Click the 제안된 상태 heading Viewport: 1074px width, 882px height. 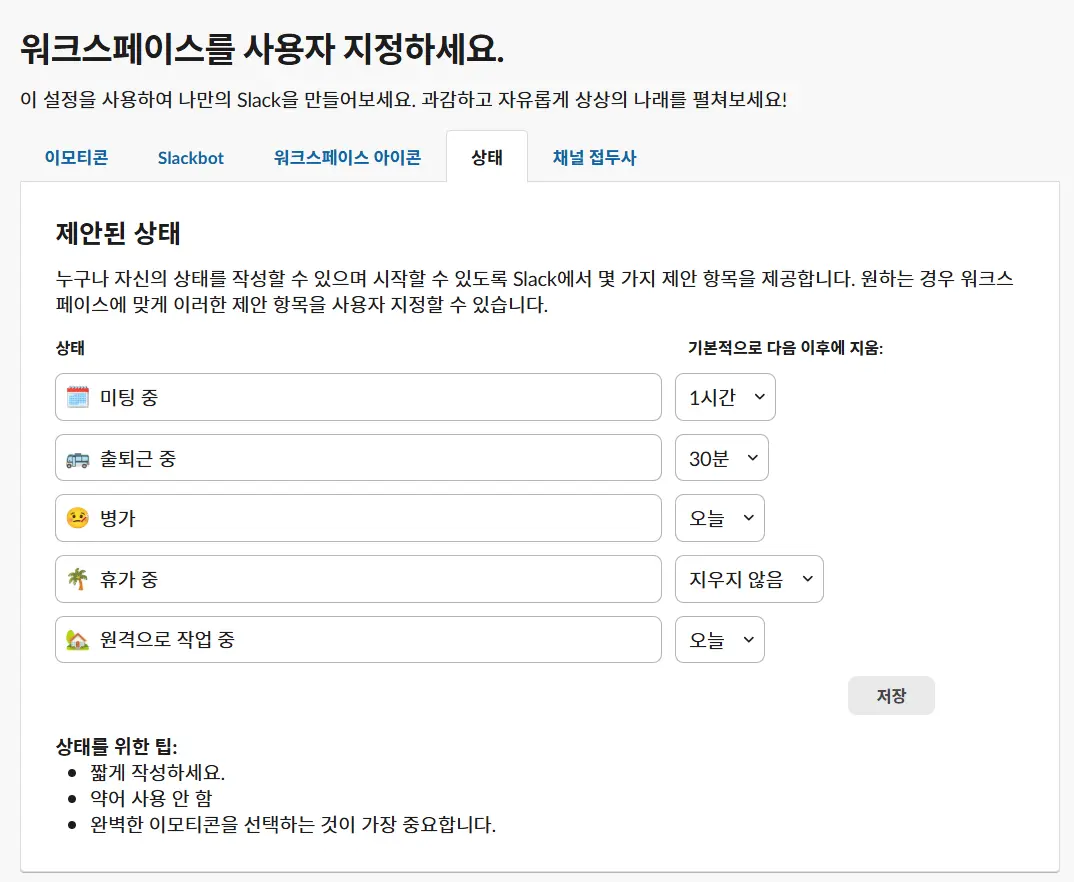coord(118,234)
